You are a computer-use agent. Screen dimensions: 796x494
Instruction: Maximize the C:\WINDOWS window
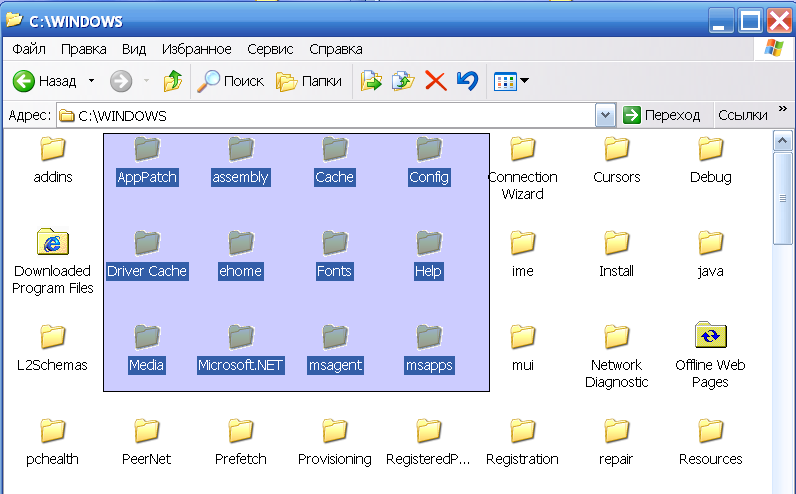tap(750, 21)
